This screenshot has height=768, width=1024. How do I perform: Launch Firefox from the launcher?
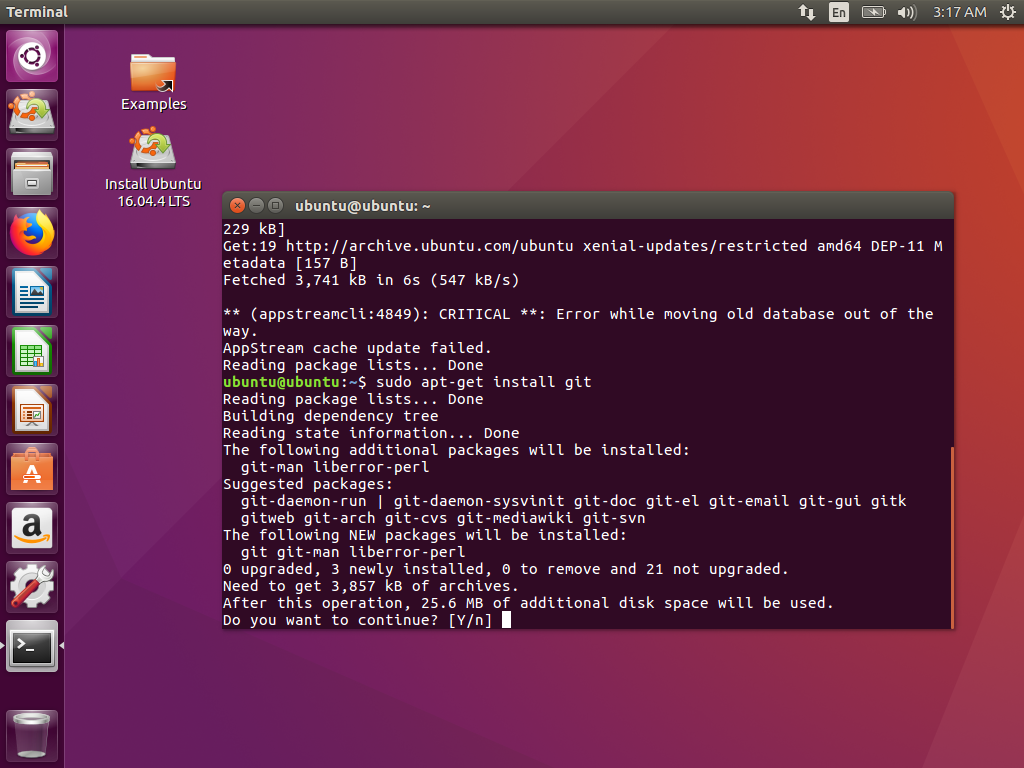tap(31, 232)
